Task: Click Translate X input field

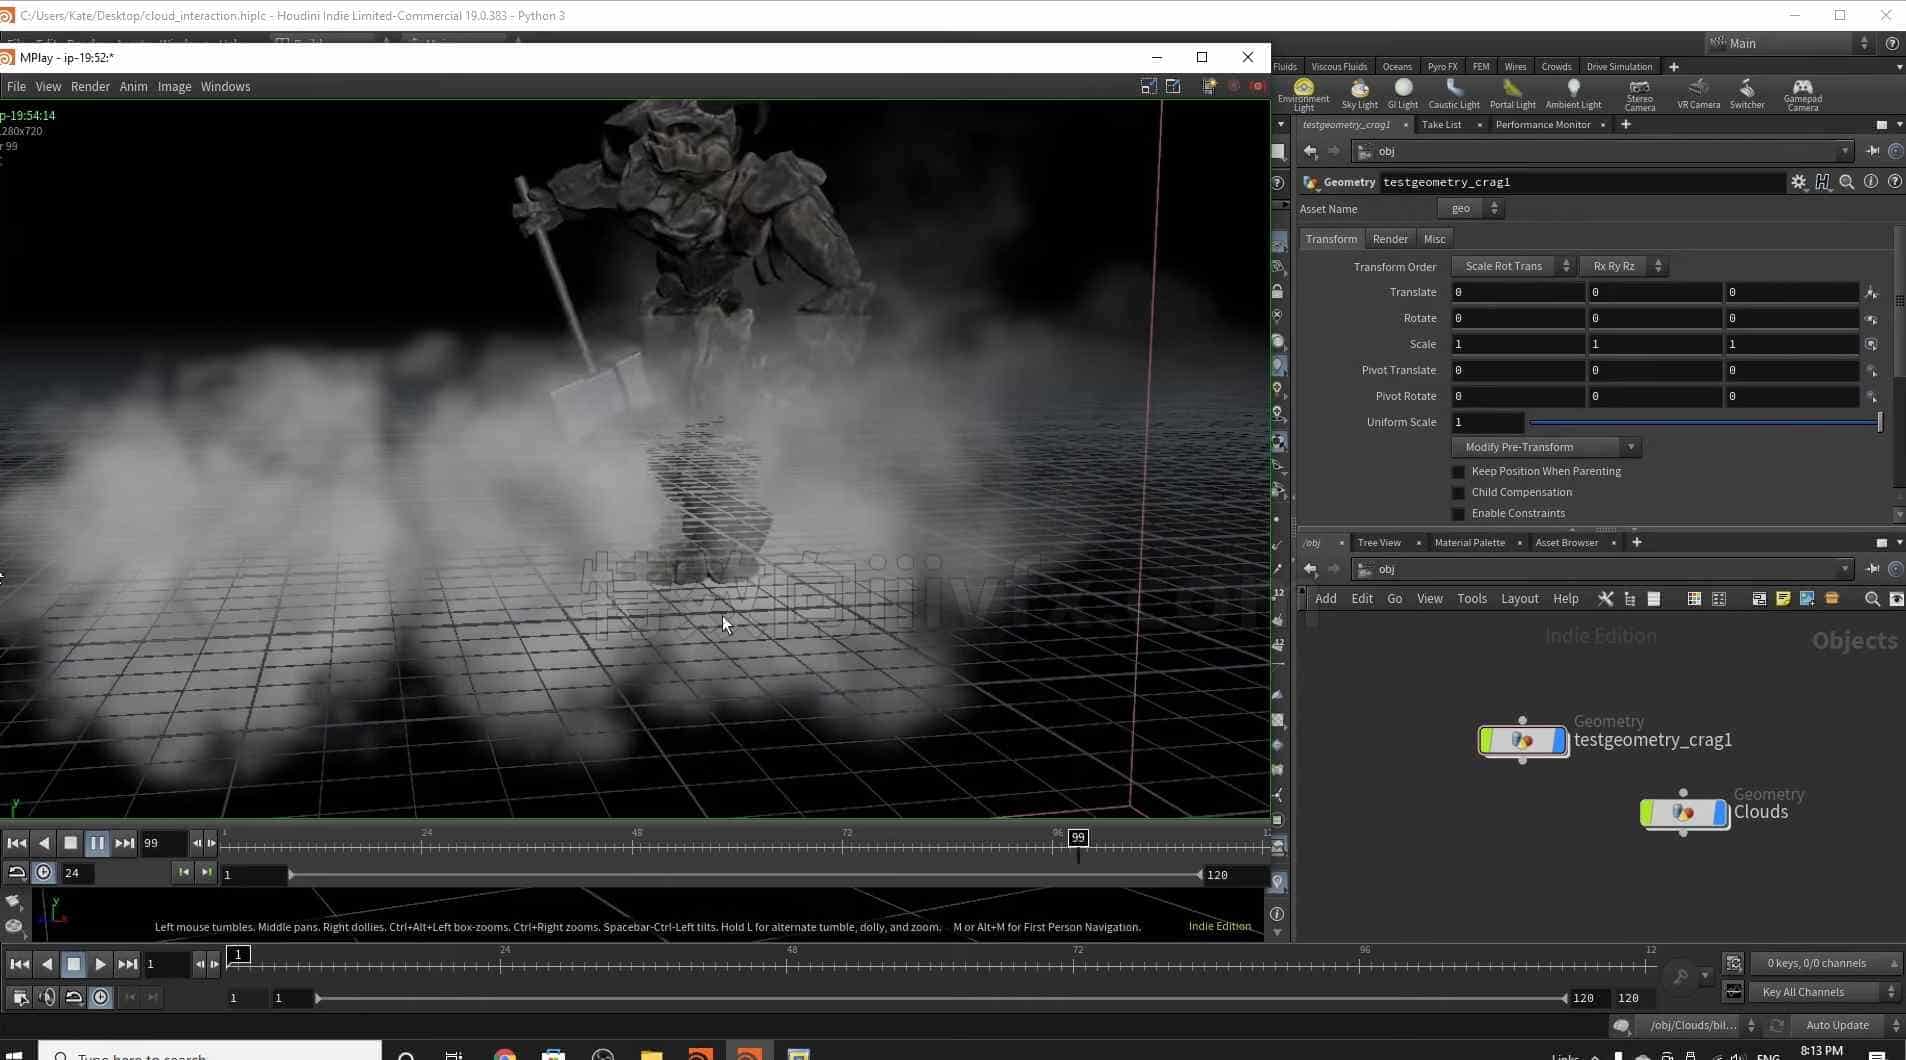Action: coord(1518,292)
